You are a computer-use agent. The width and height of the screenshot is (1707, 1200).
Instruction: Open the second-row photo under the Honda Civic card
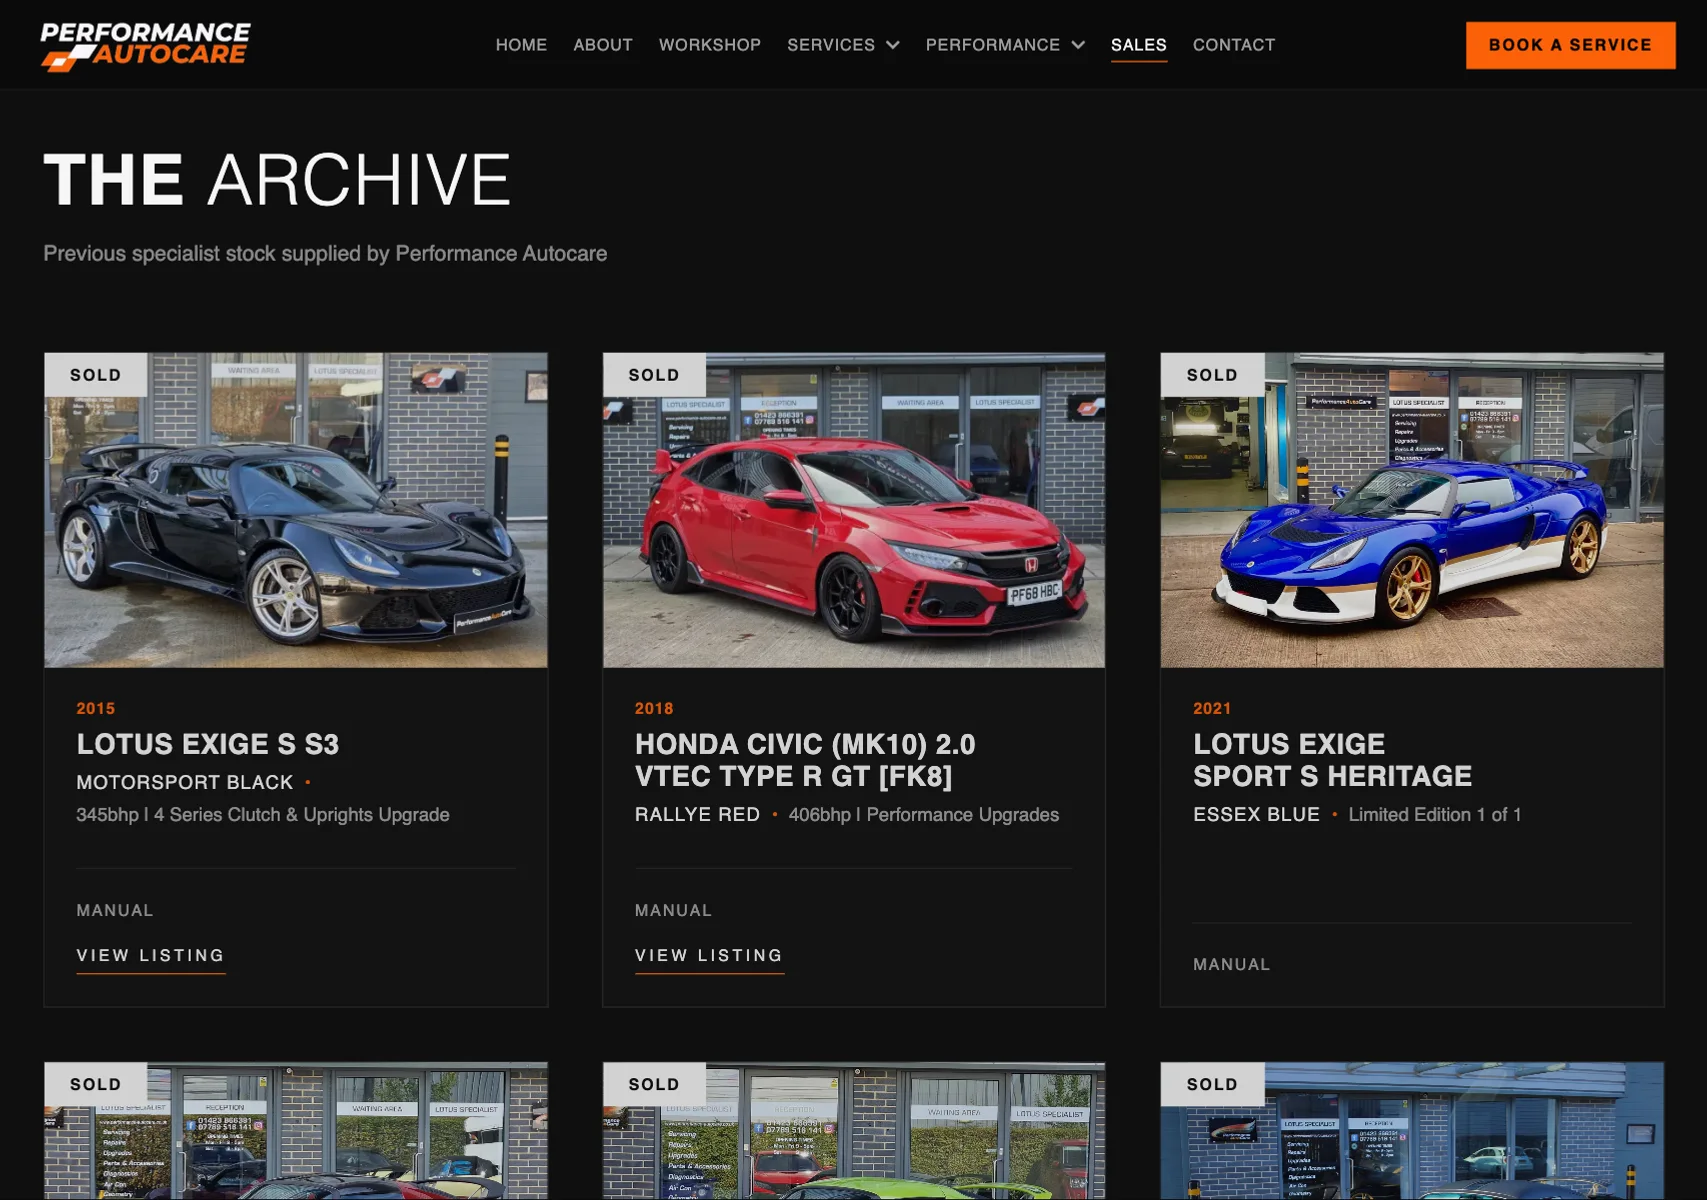click(854, 1131)
